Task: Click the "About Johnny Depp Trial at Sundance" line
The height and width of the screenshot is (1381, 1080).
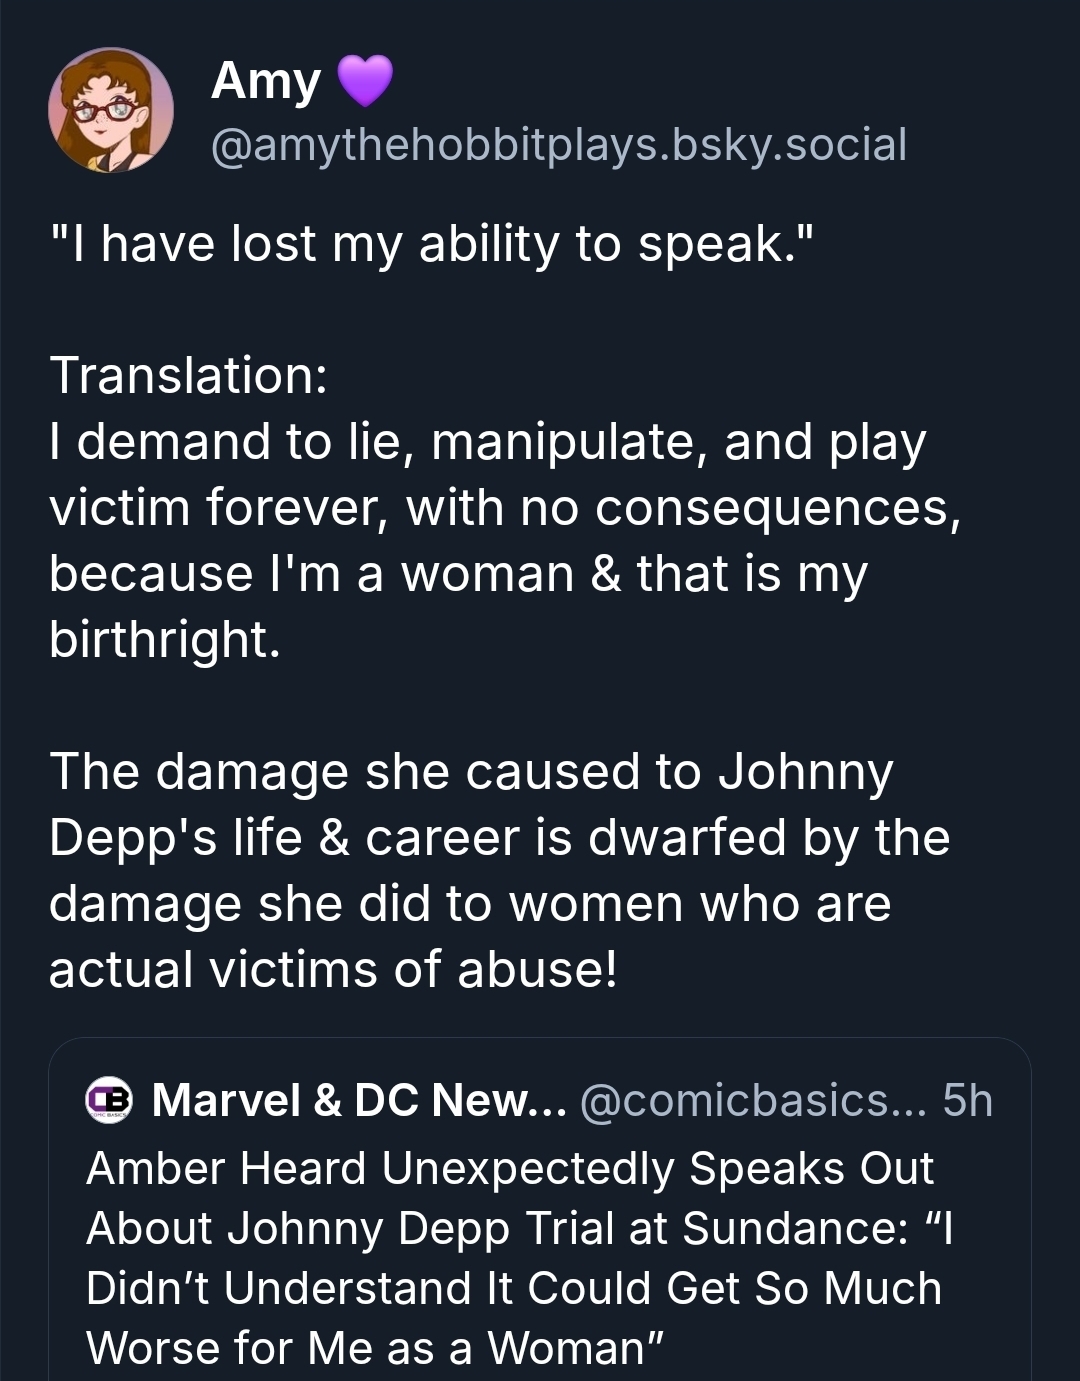Action: click(520, 1228)
